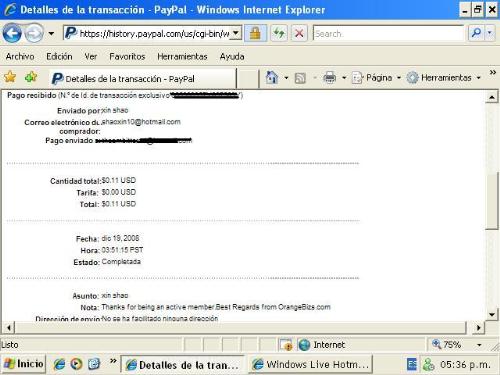Open search provider dropdown arrow

489,33
